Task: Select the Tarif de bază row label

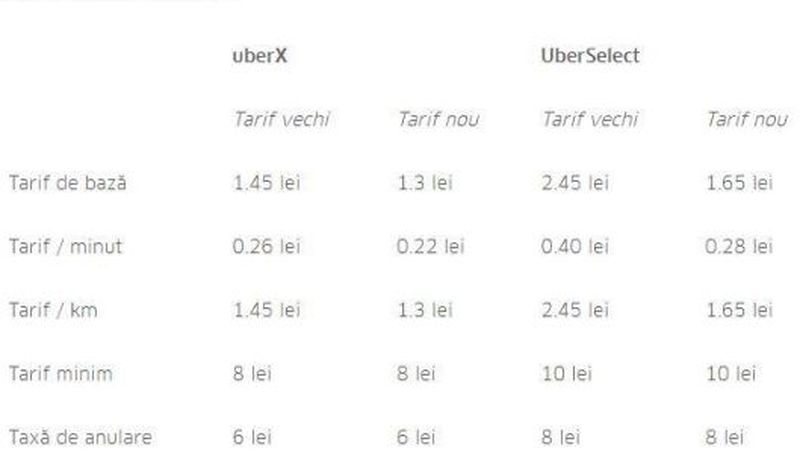Action: (67, 183)
